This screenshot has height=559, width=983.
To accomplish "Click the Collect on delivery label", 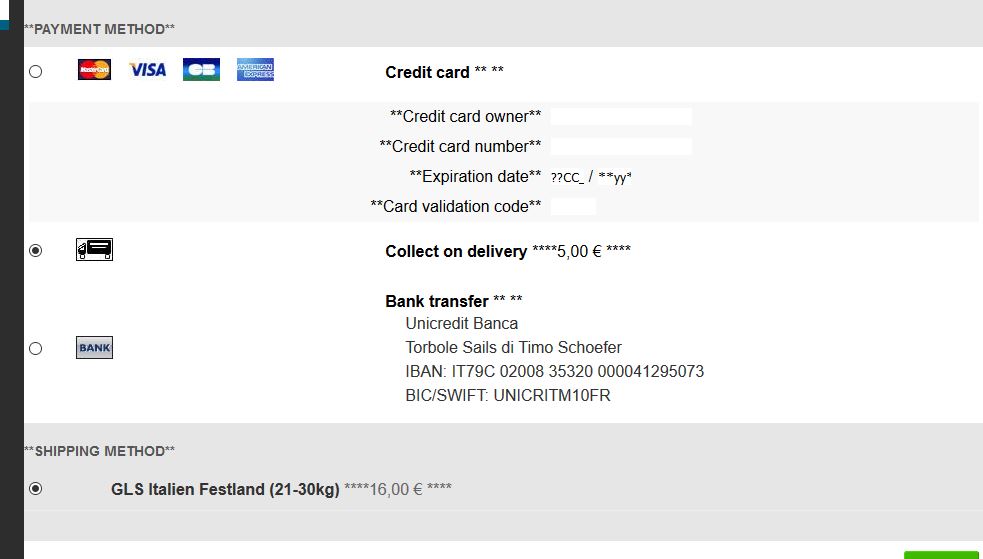I will pos(455,251).
